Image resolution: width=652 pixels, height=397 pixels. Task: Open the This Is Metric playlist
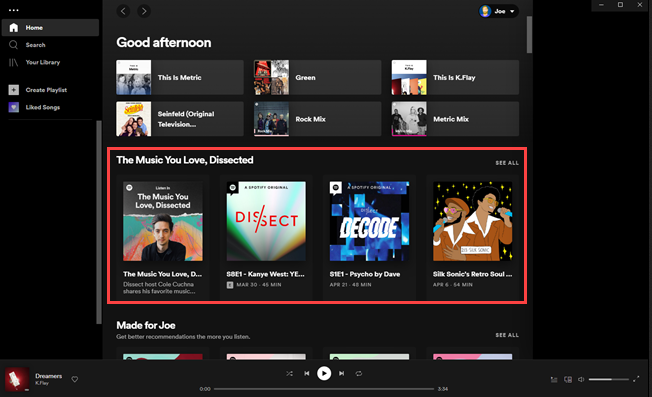point(180,77)
